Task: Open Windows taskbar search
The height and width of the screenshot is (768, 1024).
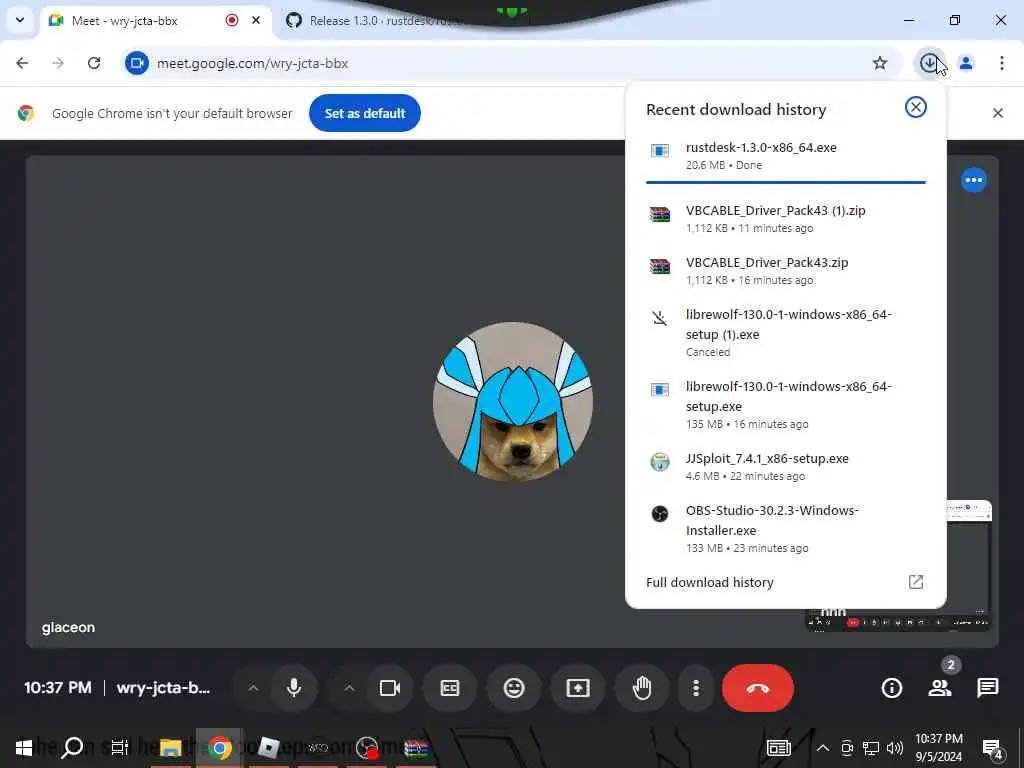Action: coord(72,748)
